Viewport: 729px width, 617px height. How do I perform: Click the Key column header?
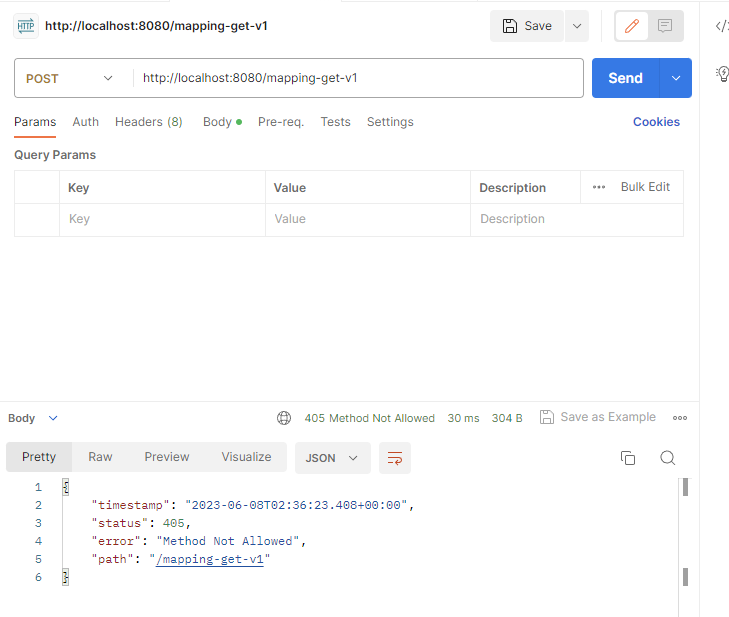79,188
